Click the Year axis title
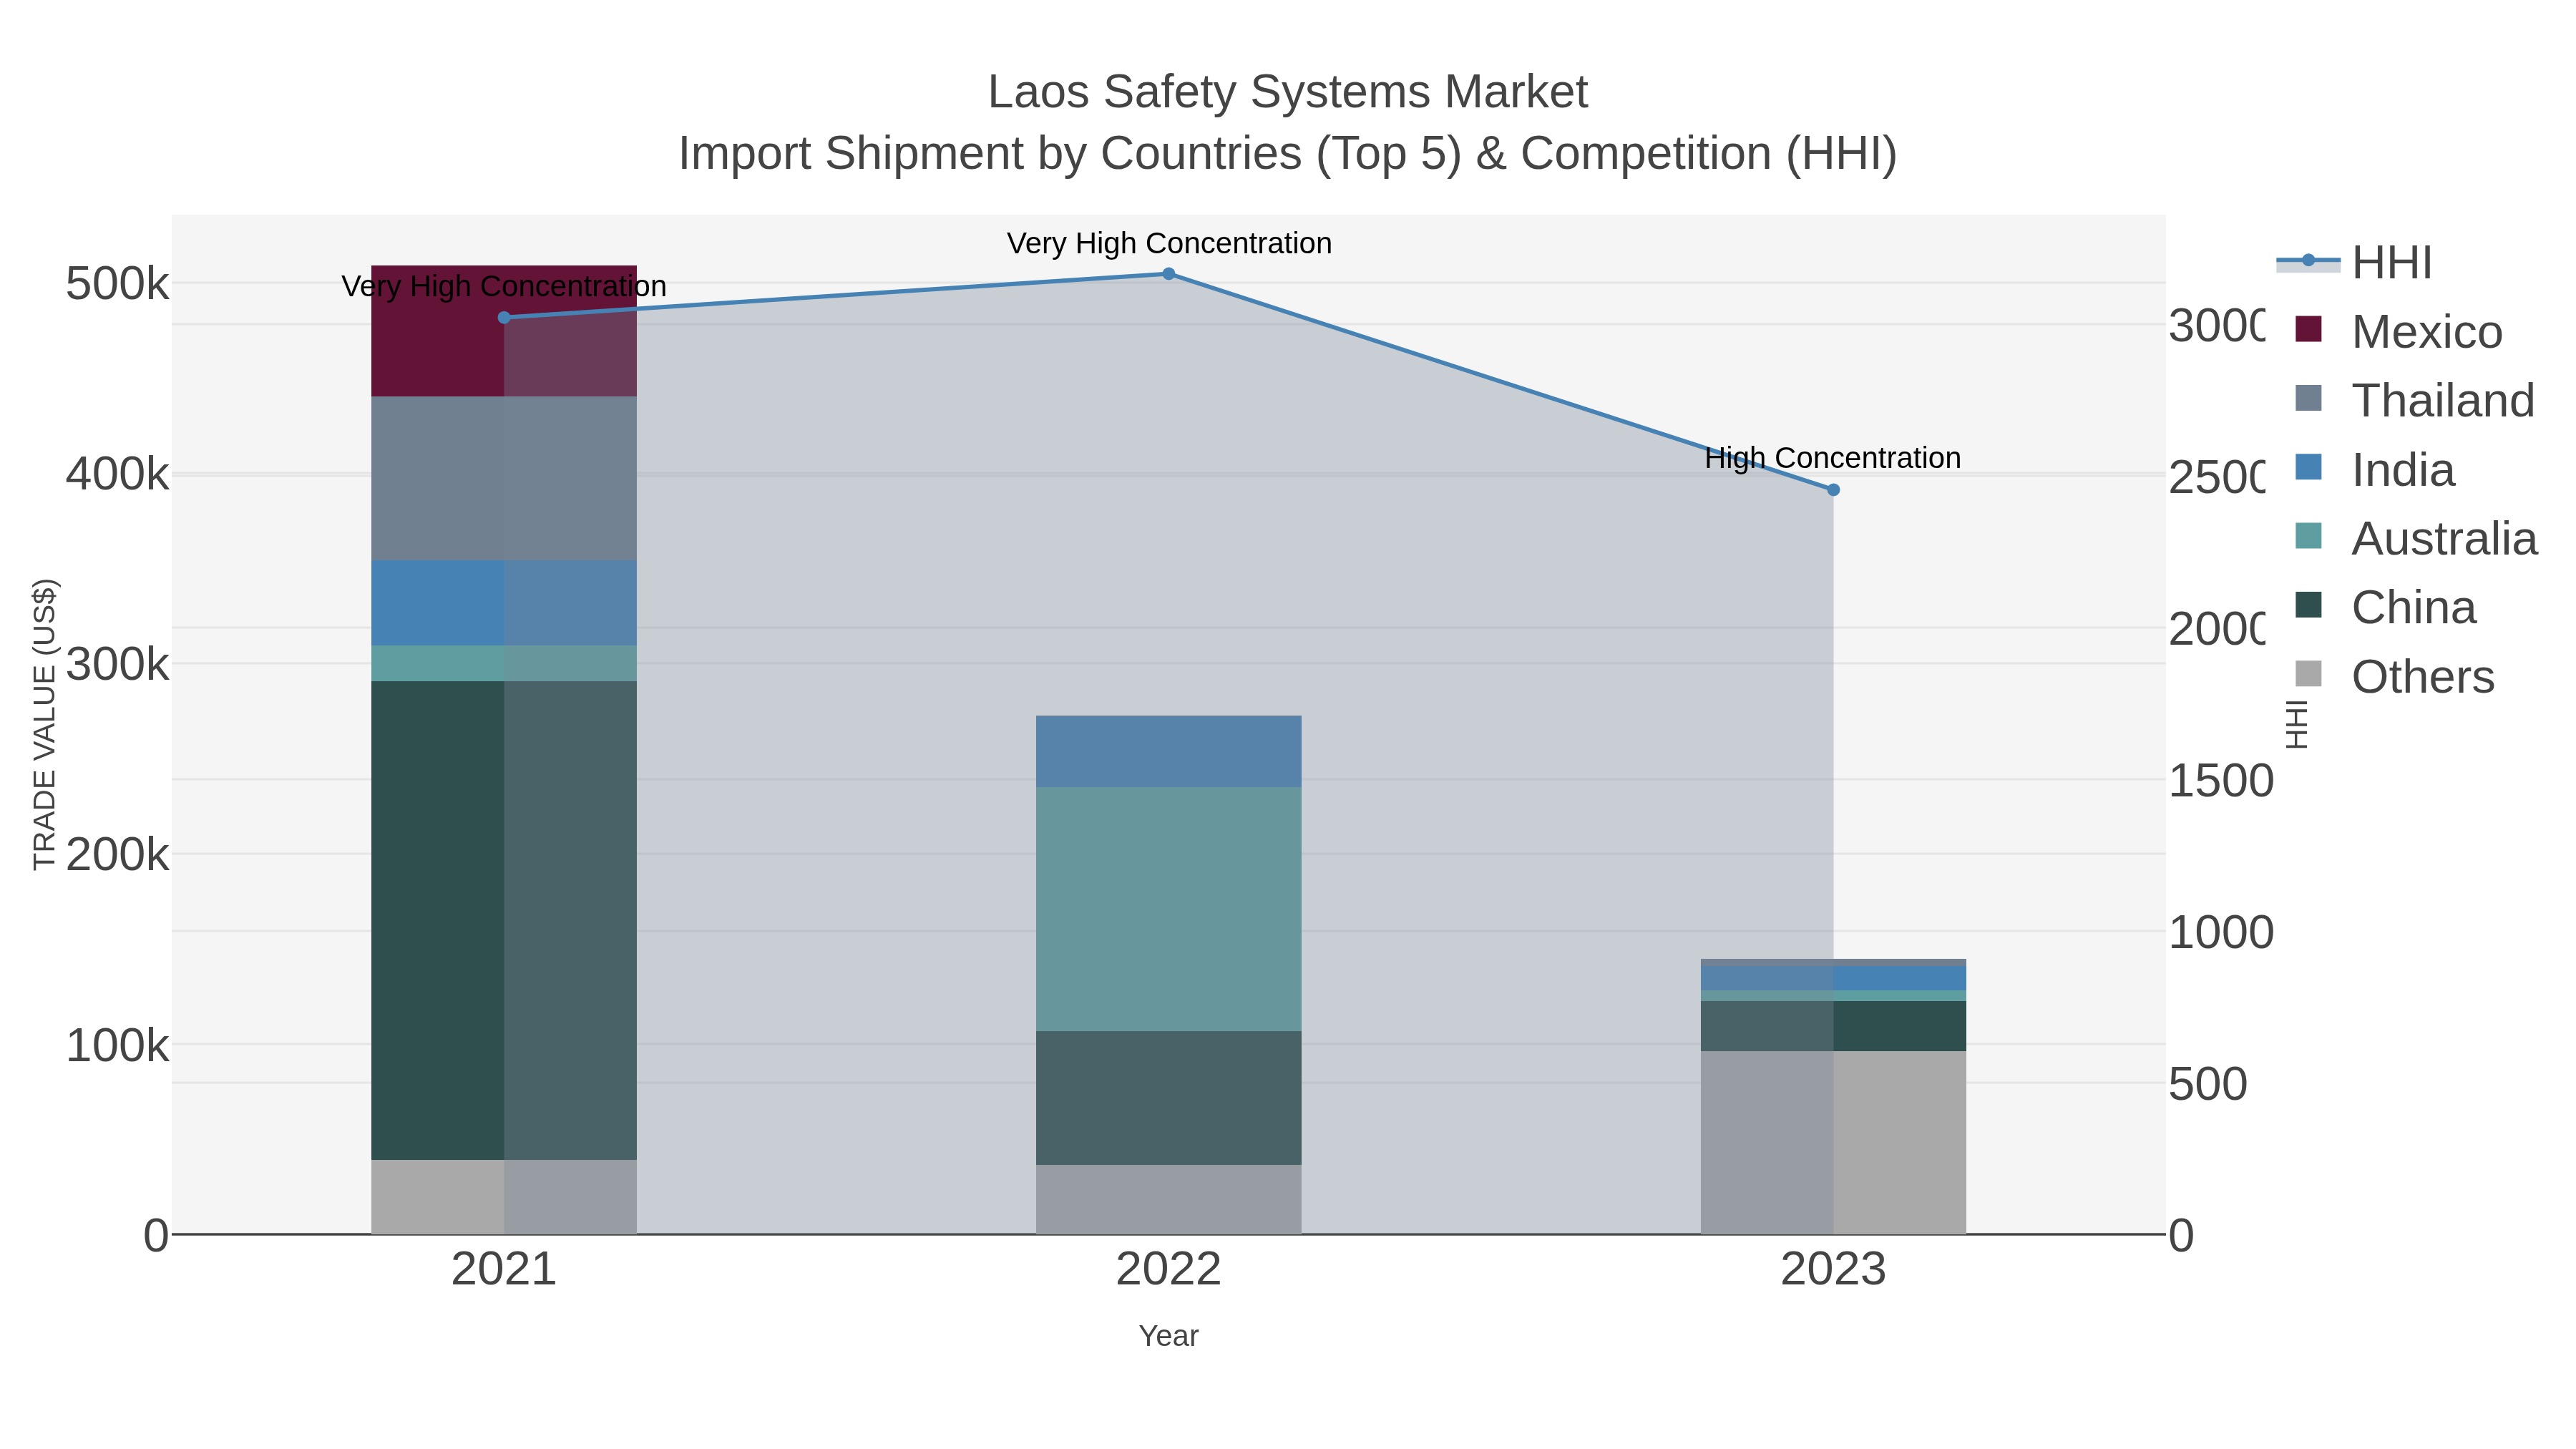The image size is (2576, 1449). click(1168, 1336)
